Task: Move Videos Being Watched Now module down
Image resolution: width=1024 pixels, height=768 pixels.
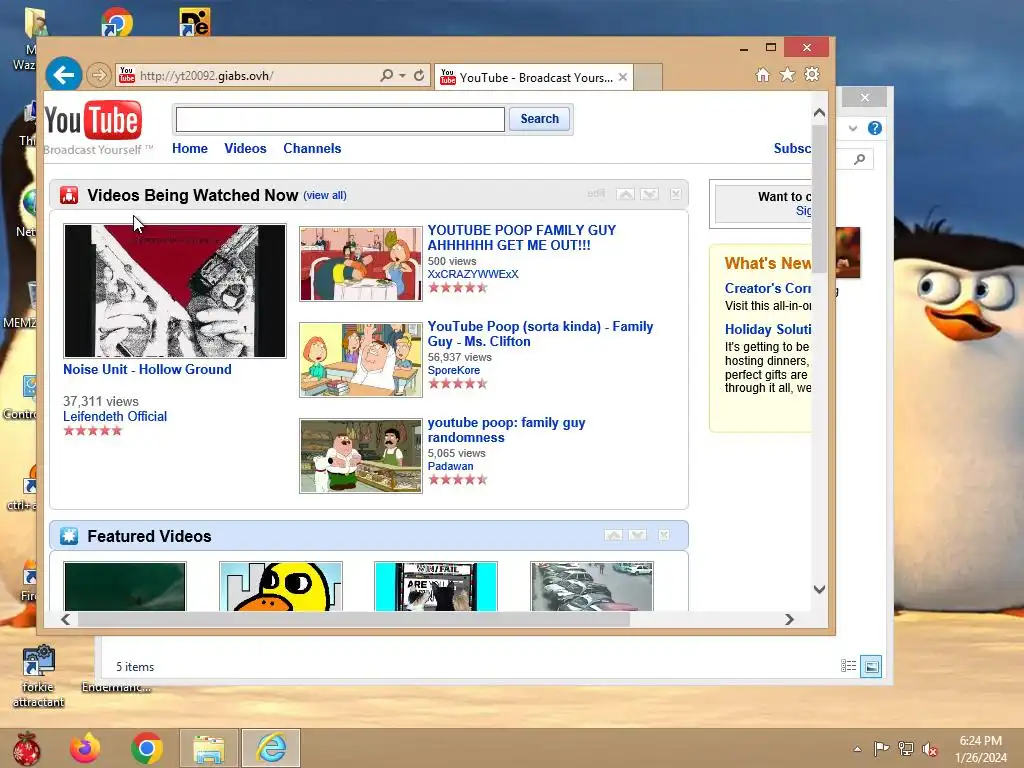Action: [x=649, y=194]
